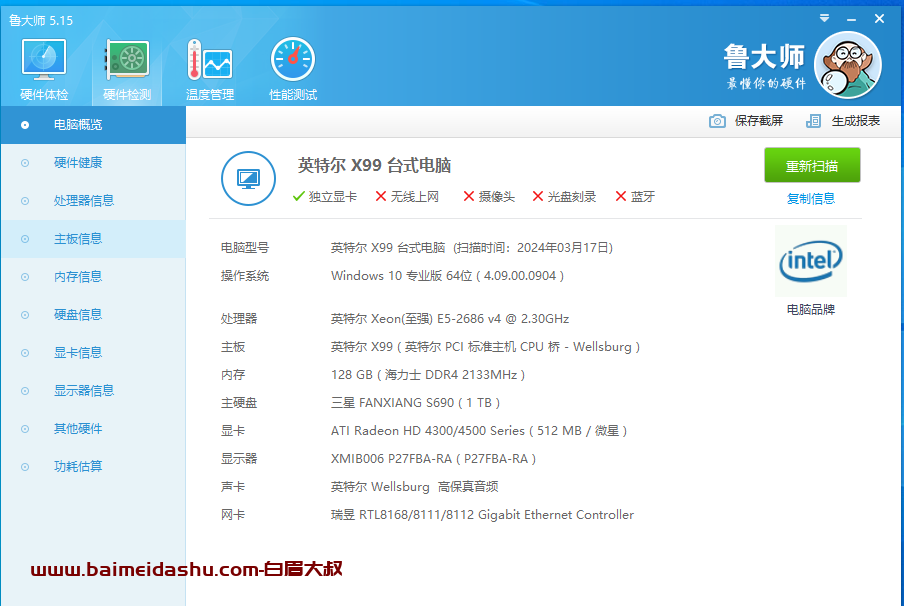The width and height of the screenshot is (904, 606).
Task: Click the Intel brand logo
Action: (x=811, y=261)
